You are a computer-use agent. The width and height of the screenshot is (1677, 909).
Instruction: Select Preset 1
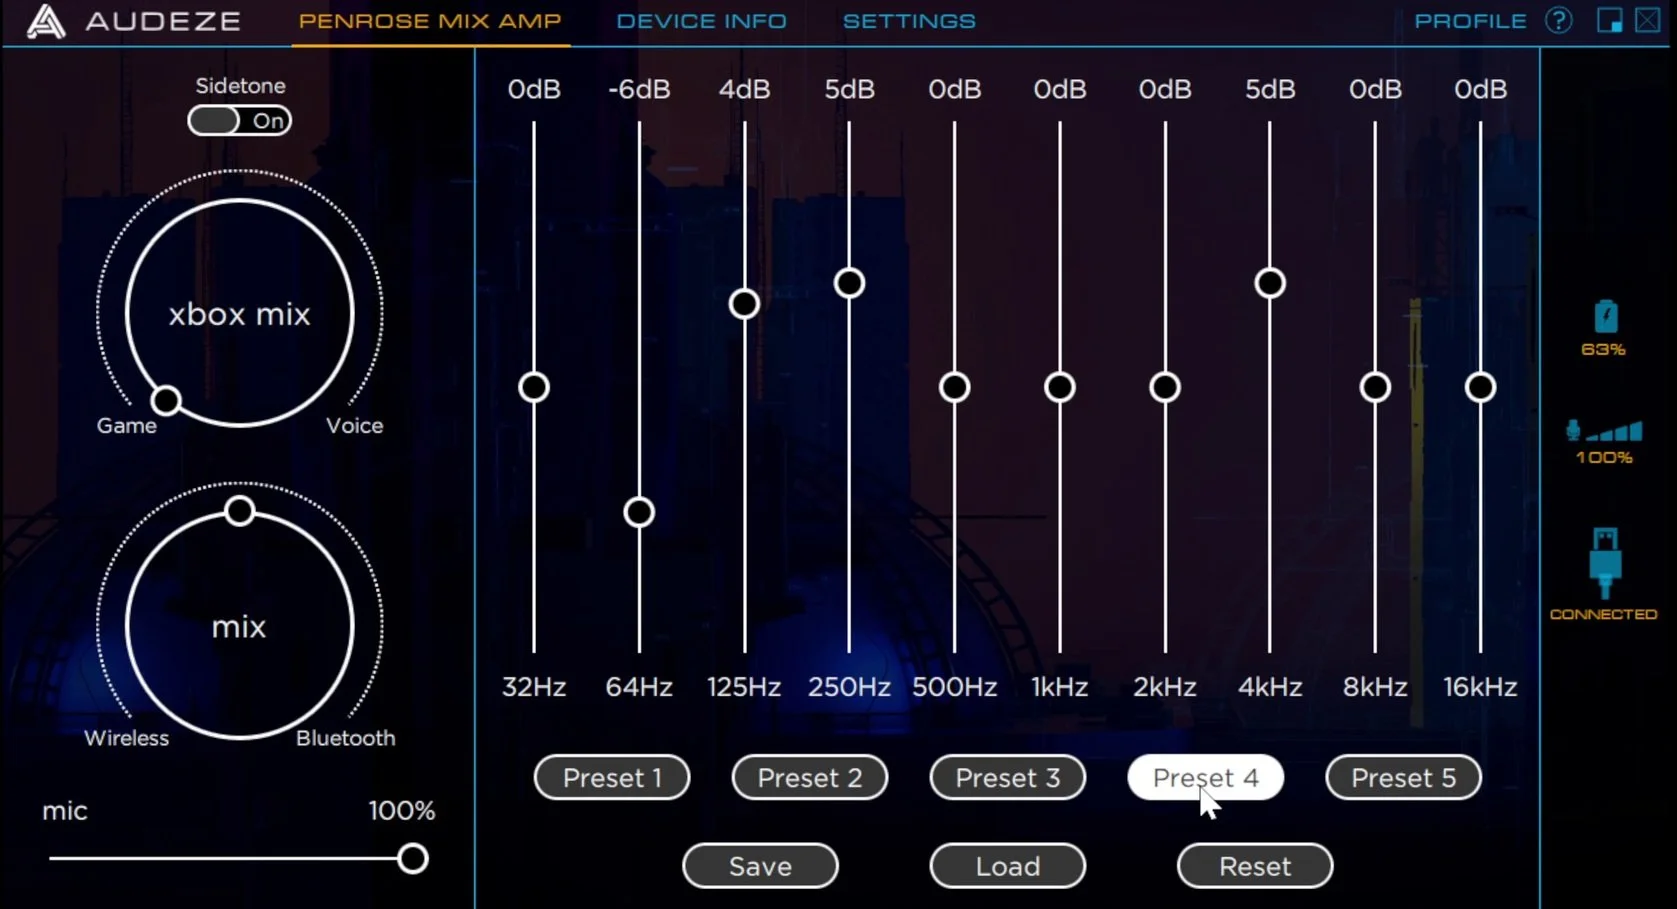tap(612, 778)
